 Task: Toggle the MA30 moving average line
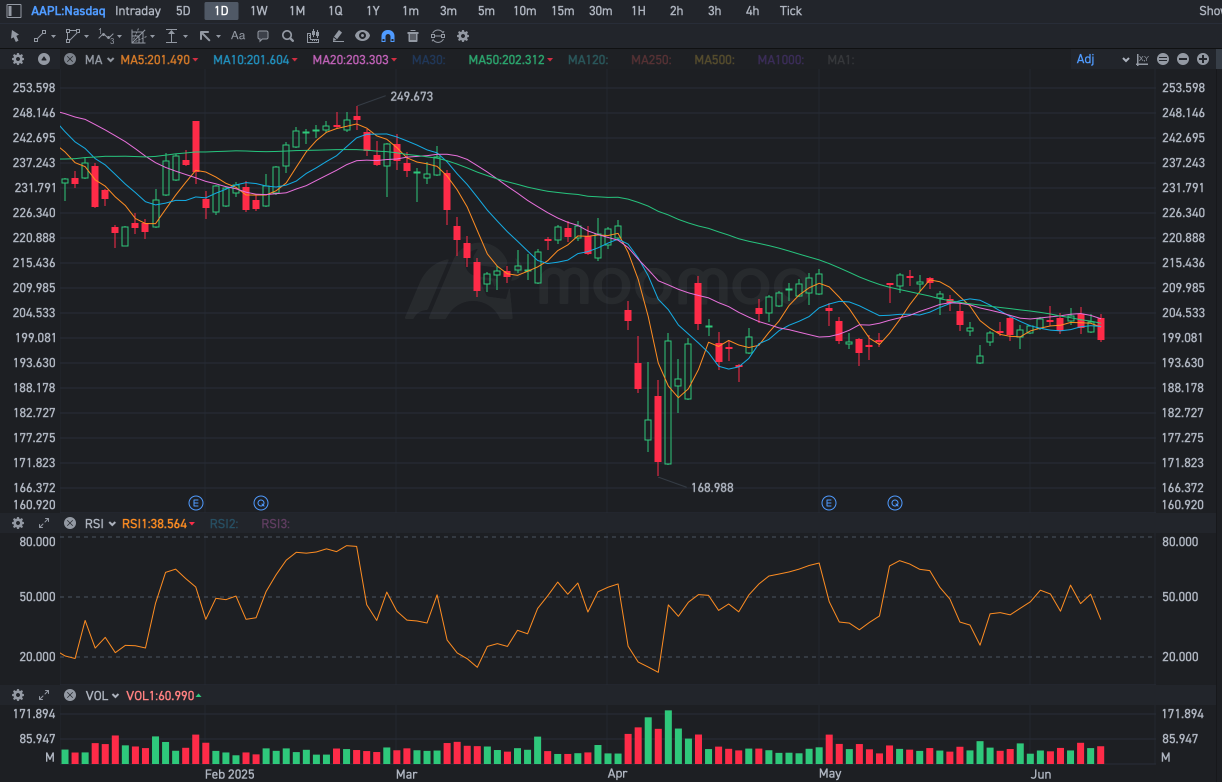pyautogui.click(x=428, y=60)
